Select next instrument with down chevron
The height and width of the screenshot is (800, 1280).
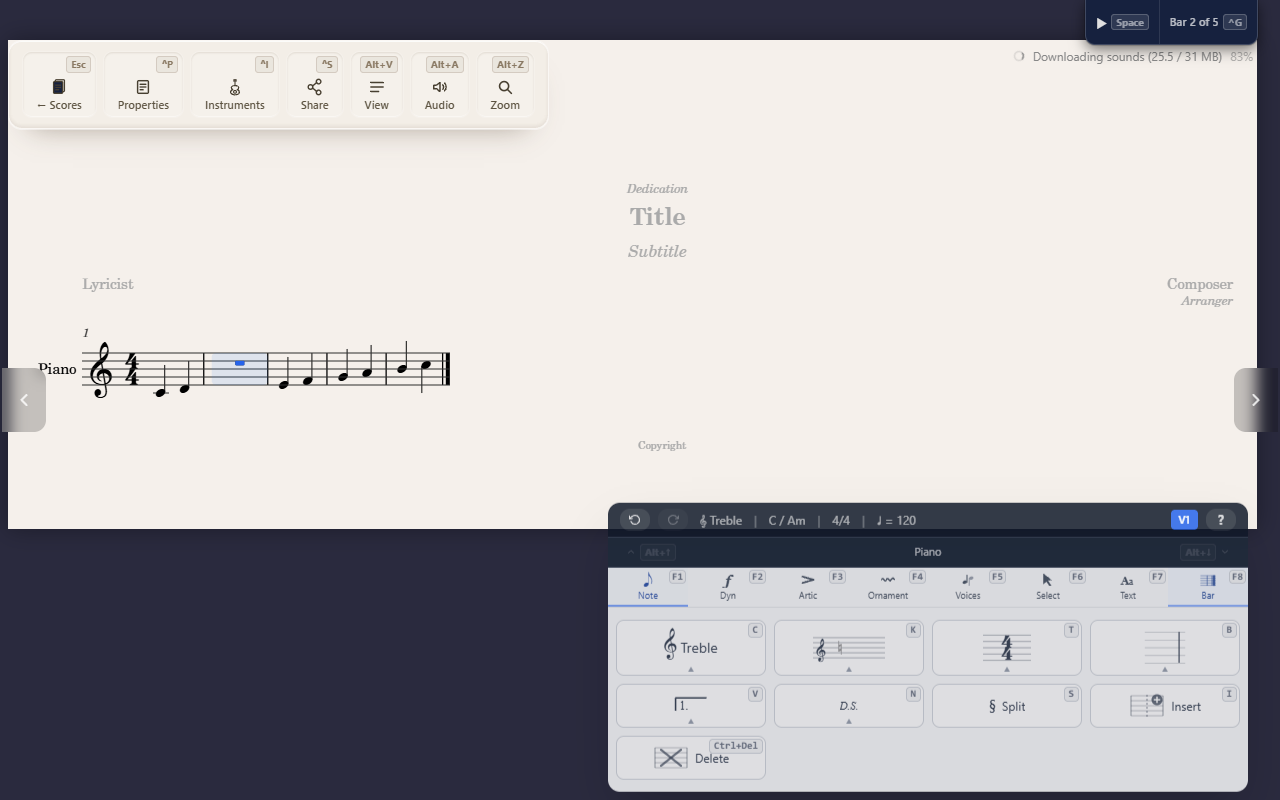click(1225, 552)
